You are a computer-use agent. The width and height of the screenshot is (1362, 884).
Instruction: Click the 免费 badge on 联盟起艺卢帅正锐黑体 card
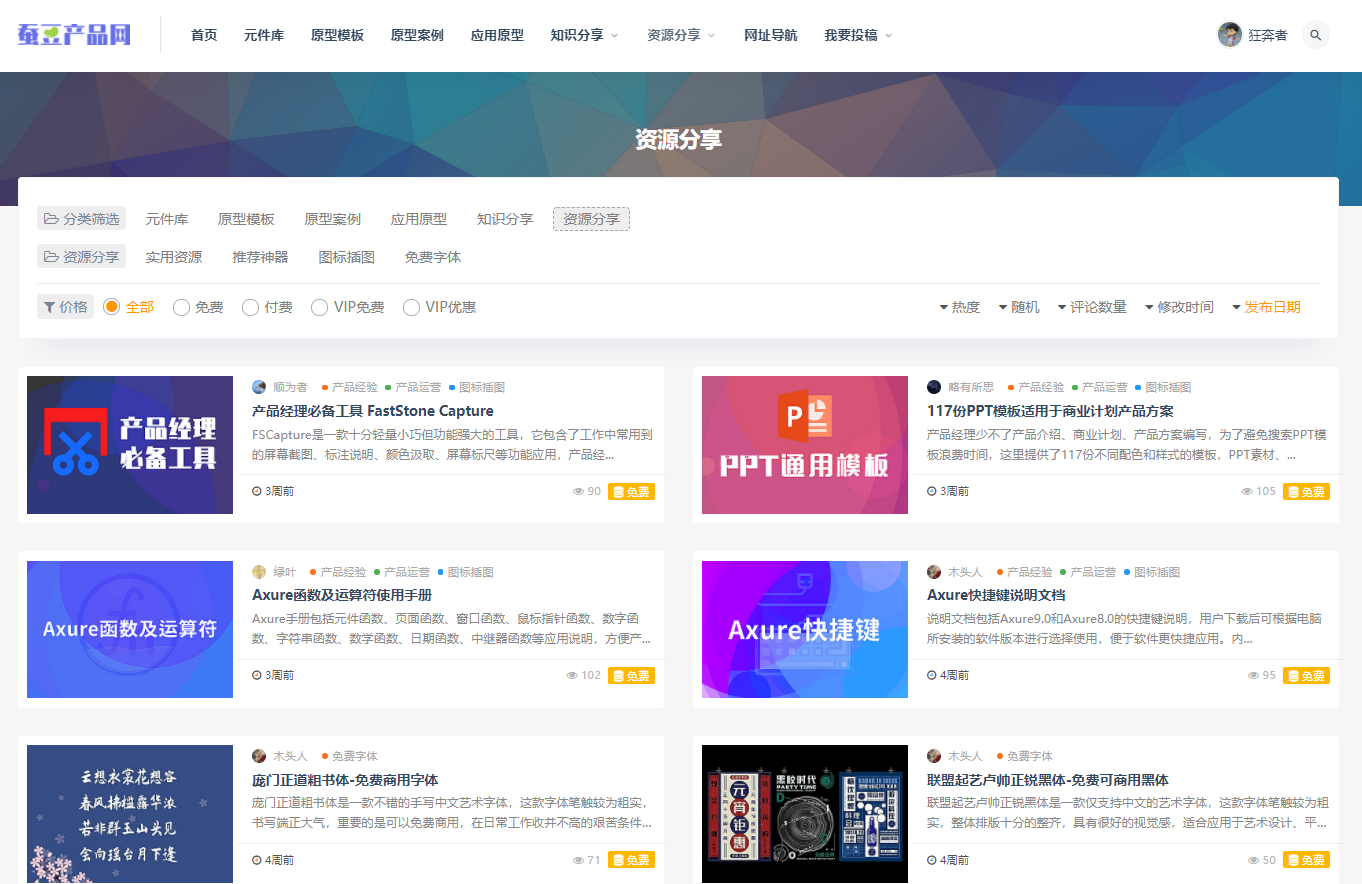click(1306, 860)
